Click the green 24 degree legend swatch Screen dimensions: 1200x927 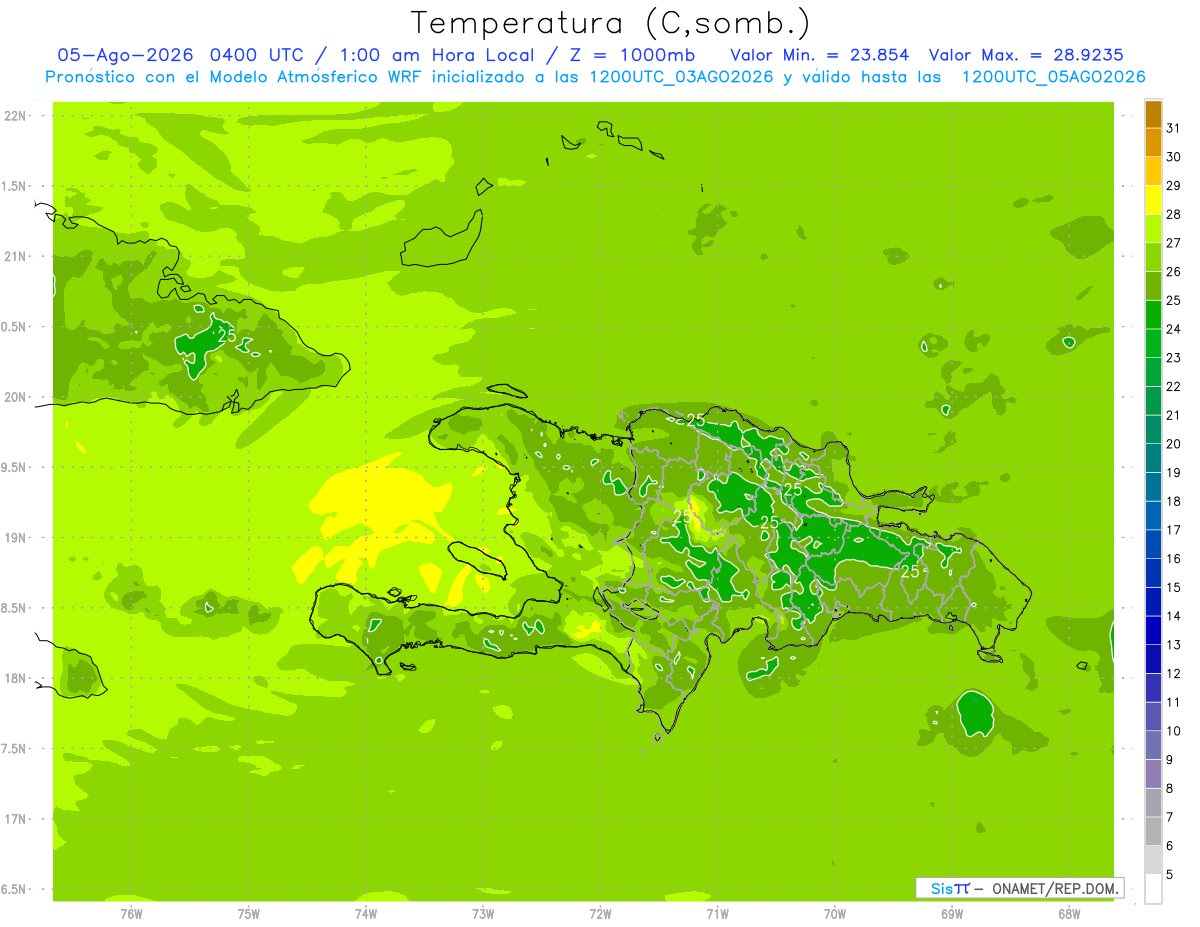[1153, 316]
